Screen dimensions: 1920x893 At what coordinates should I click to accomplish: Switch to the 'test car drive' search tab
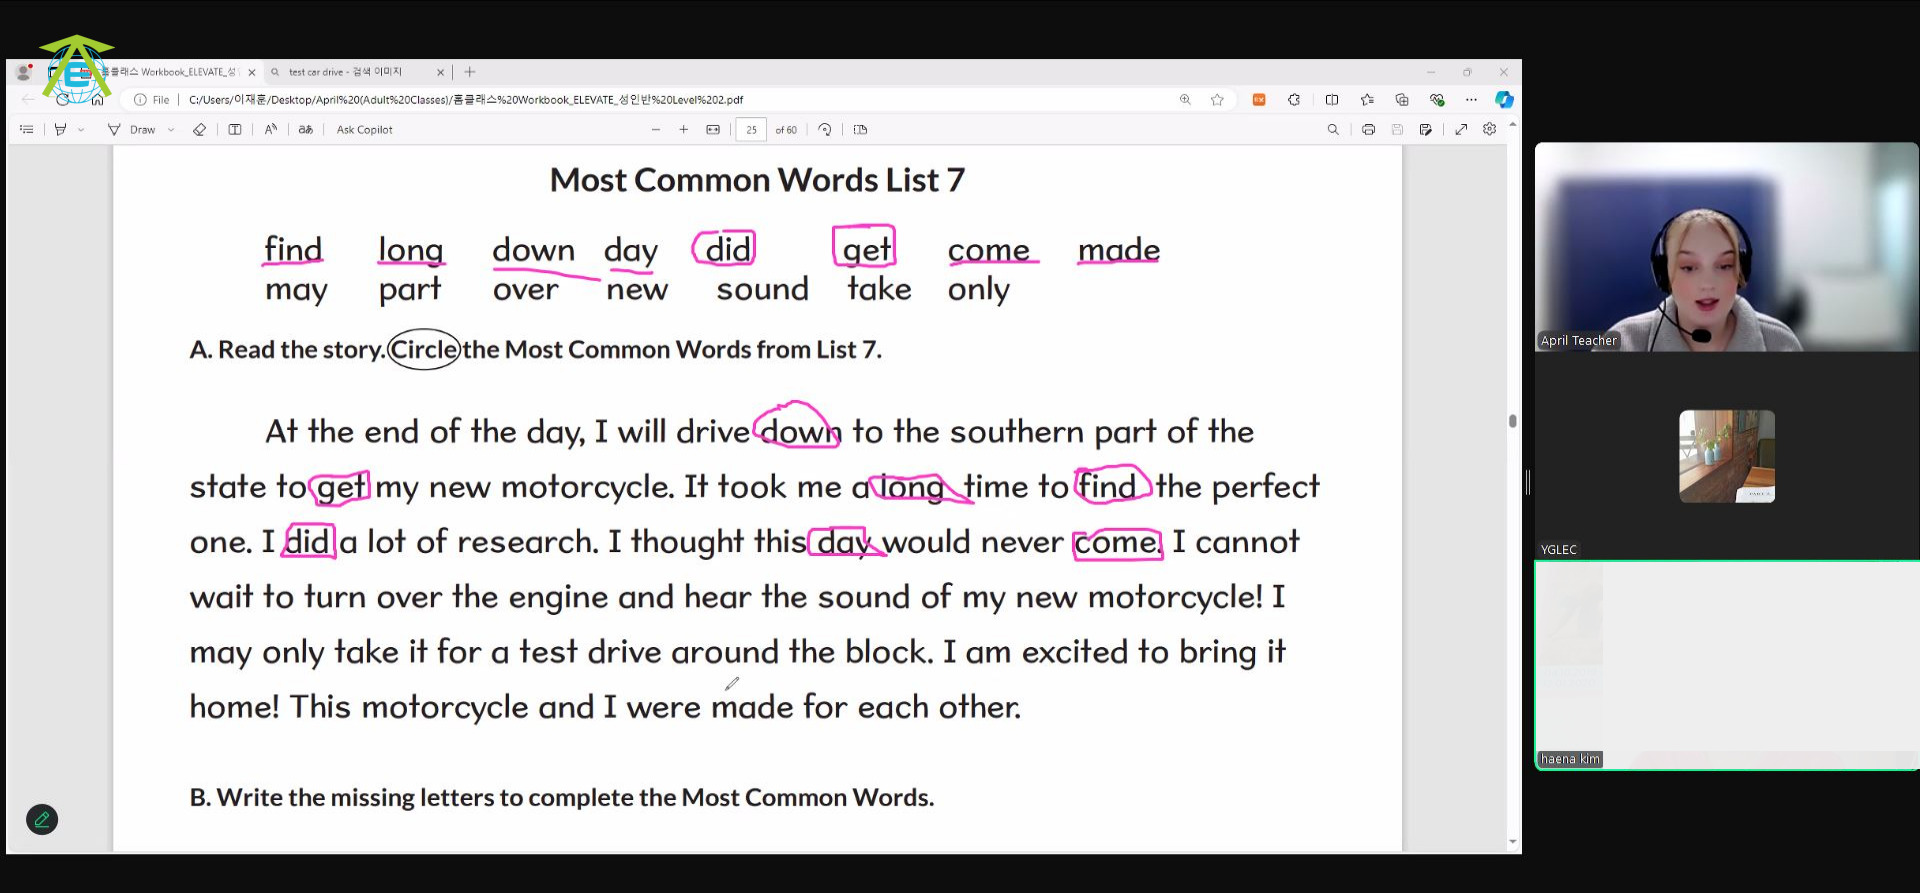[x=345, y=72]
